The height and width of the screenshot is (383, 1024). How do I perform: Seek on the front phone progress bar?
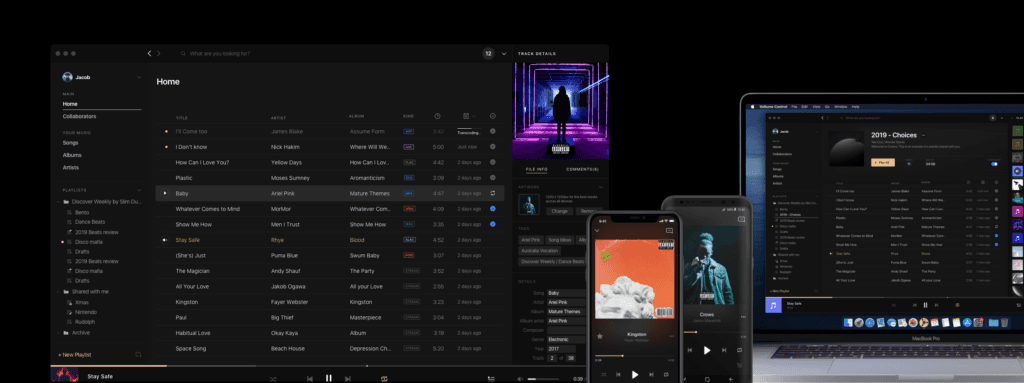(x=635, y=356)
